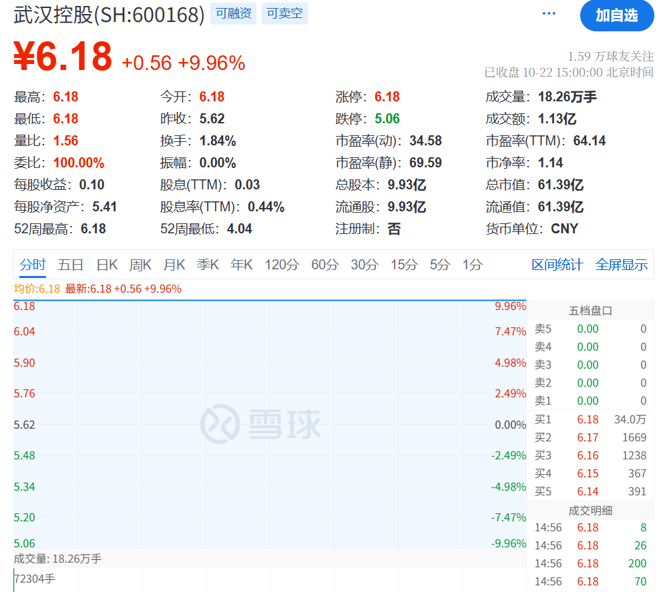Switch to the 60分 interval tab

(x=325, y=265)
